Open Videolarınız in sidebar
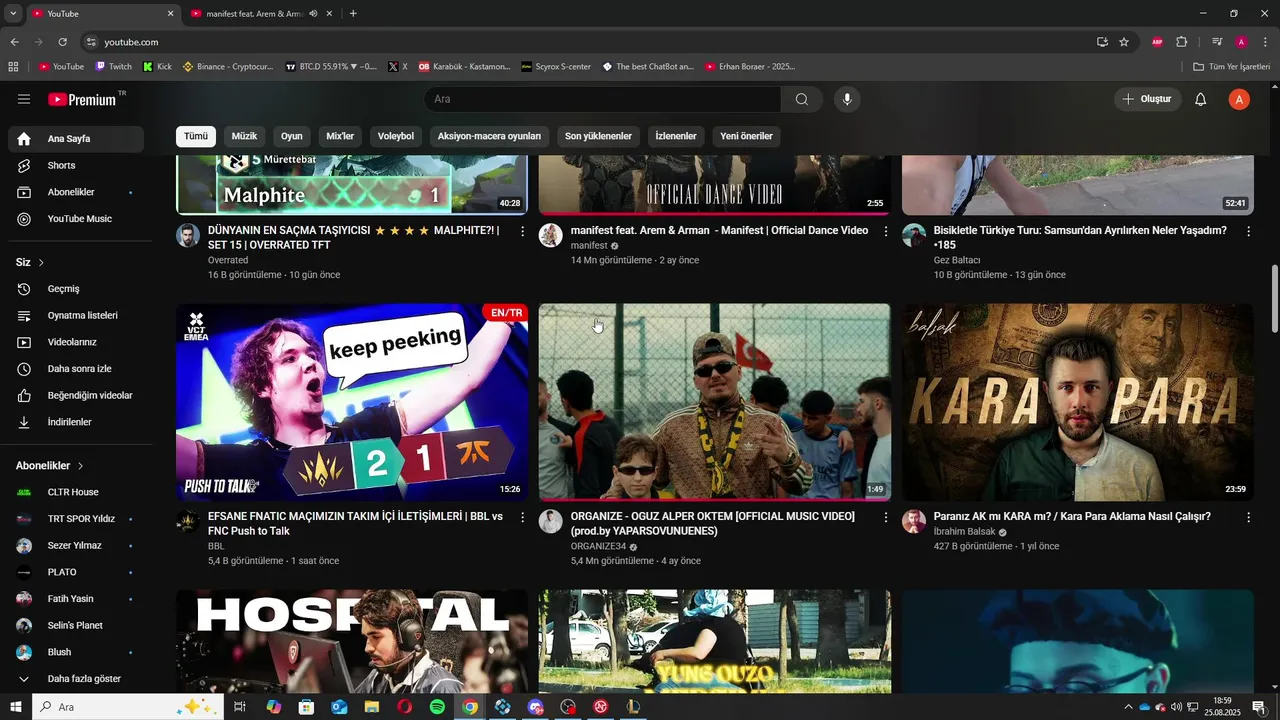This screenshot has height=720, width=1280. pyautogui.click(x=75, y=342)
